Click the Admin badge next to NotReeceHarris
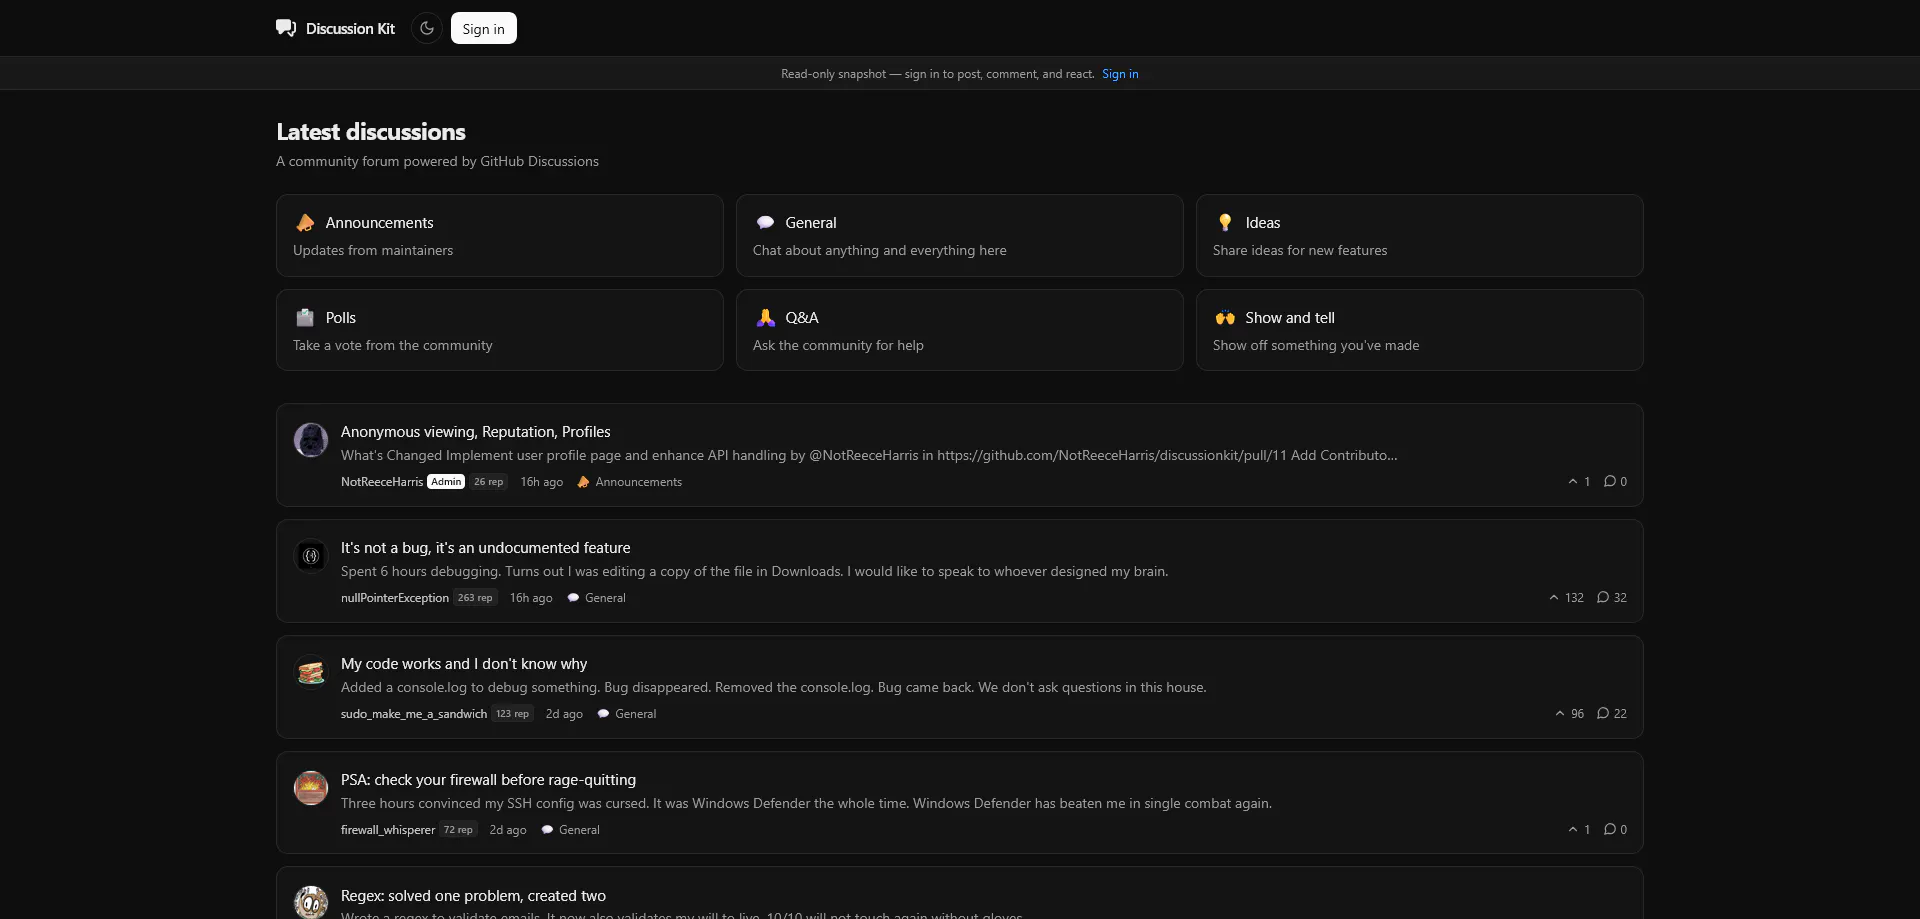The image size is (1920, 919). pos(446,482)
